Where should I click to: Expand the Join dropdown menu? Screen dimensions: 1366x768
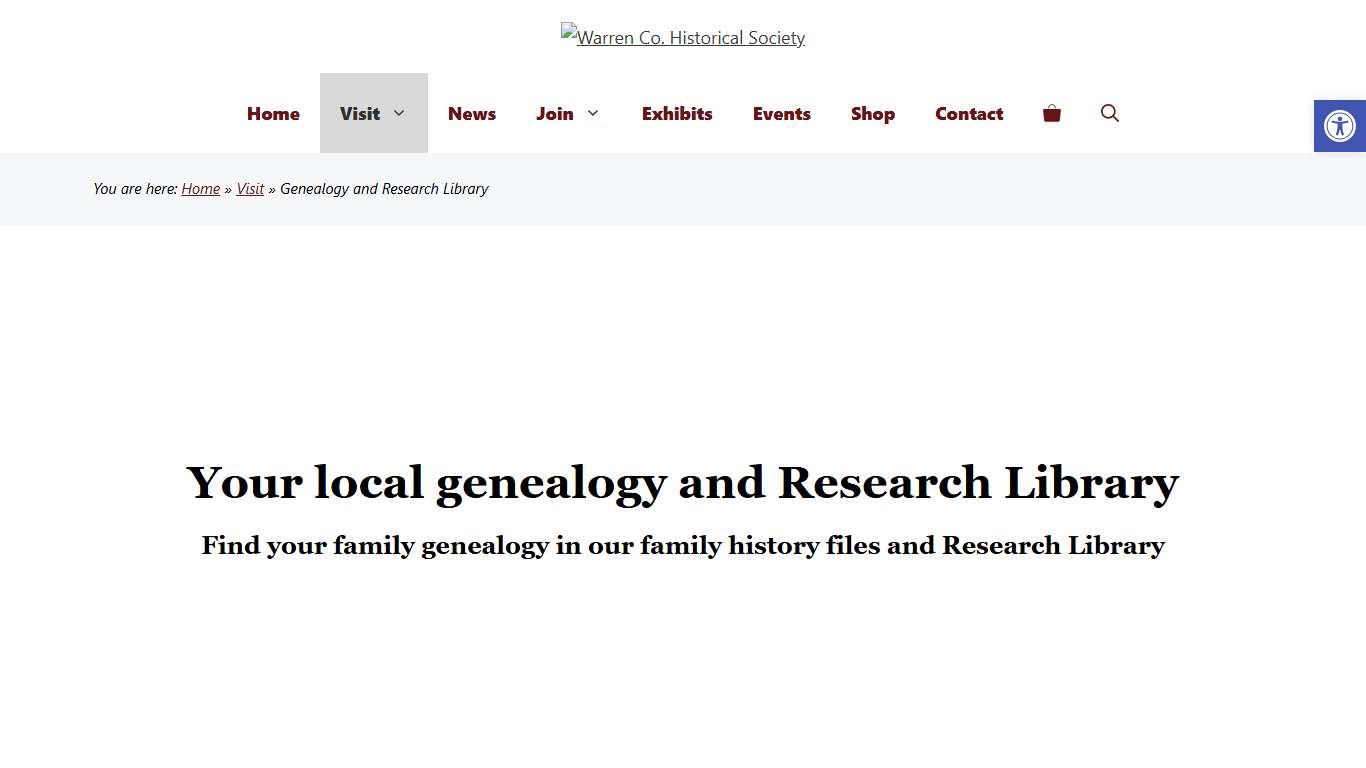(x=567, y=113)
